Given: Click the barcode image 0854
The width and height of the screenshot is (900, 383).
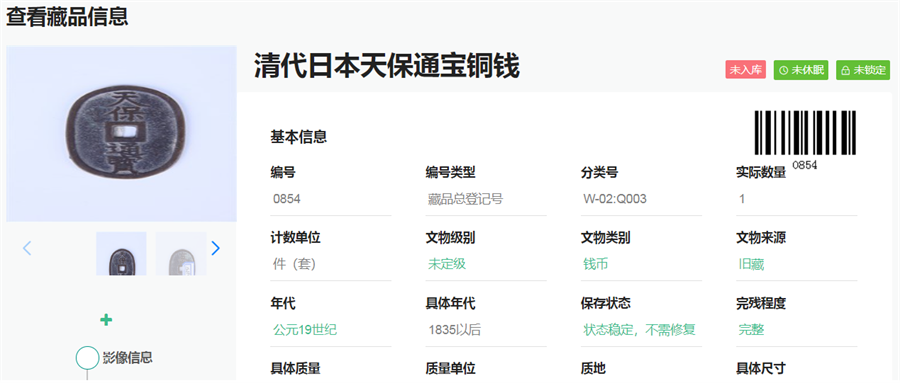Looking at the screenshot, I should point(805,140).
